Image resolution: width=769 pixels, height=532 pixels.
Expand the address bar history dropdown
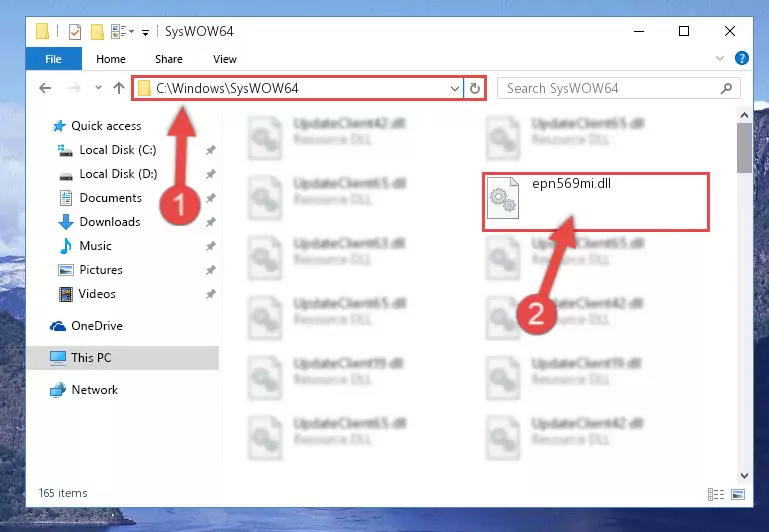(455, 89)
